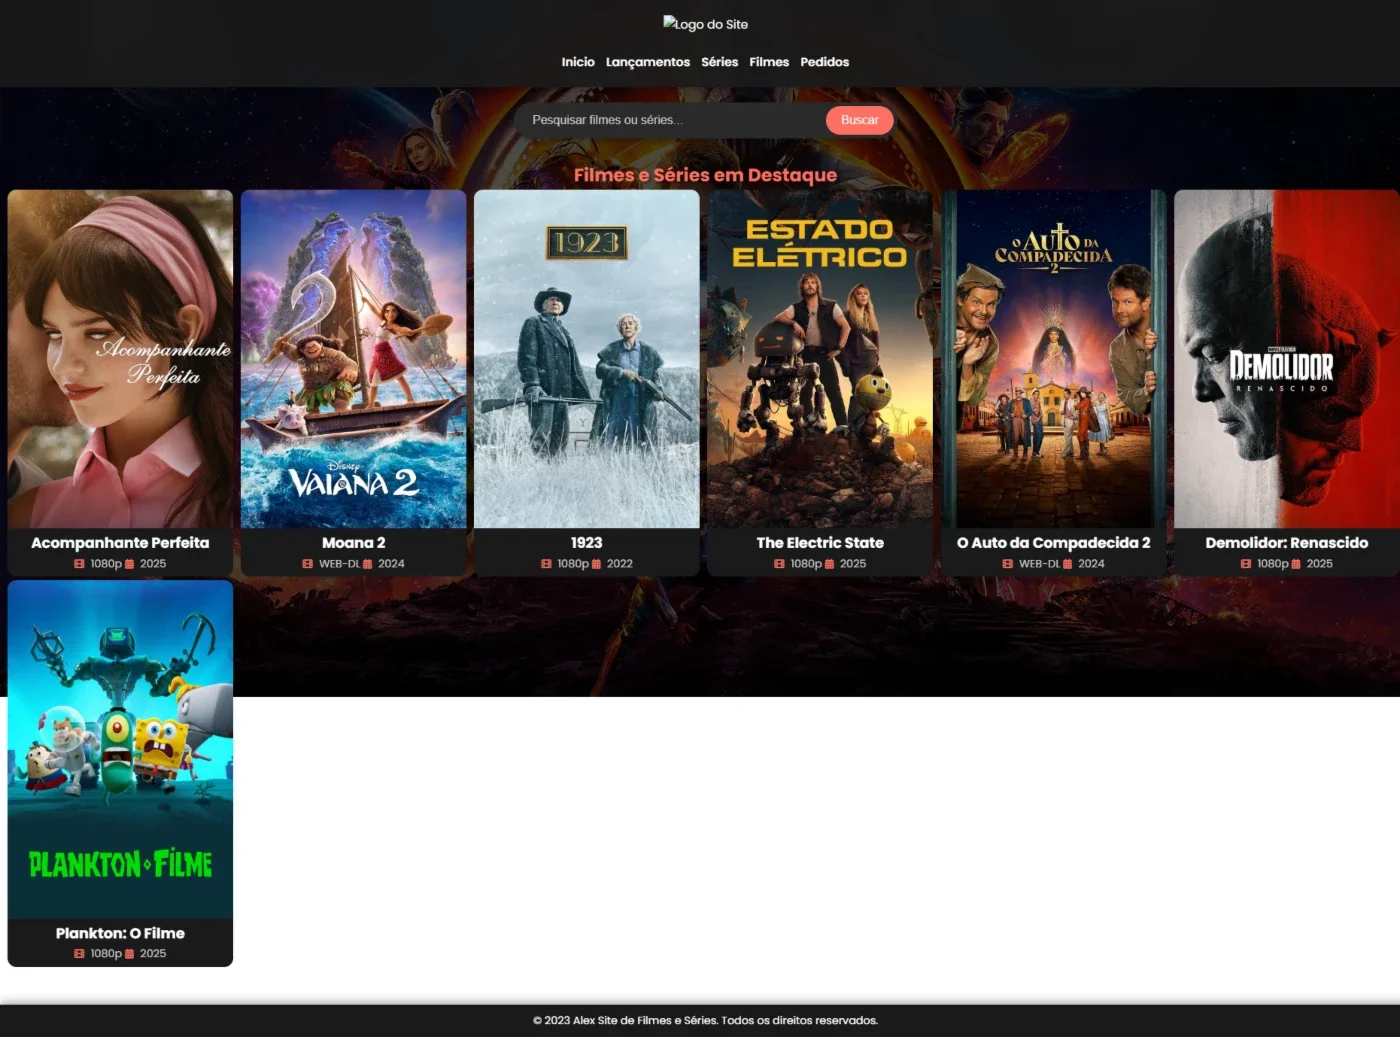Viewport: 1400px width, 1037px height.
Task: Navigate to the Filmes section
Action: [x=769, y=62]
